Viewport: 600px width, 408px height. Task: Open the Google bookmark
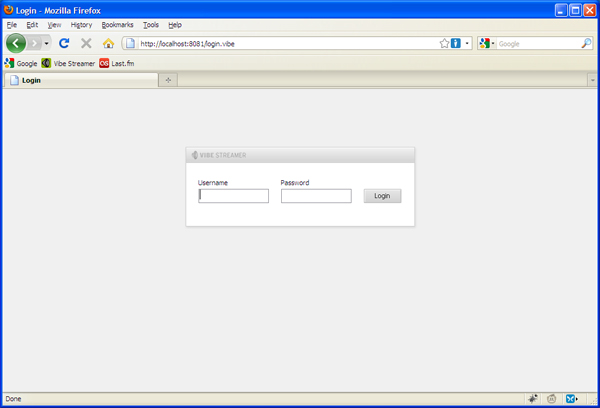21,63
